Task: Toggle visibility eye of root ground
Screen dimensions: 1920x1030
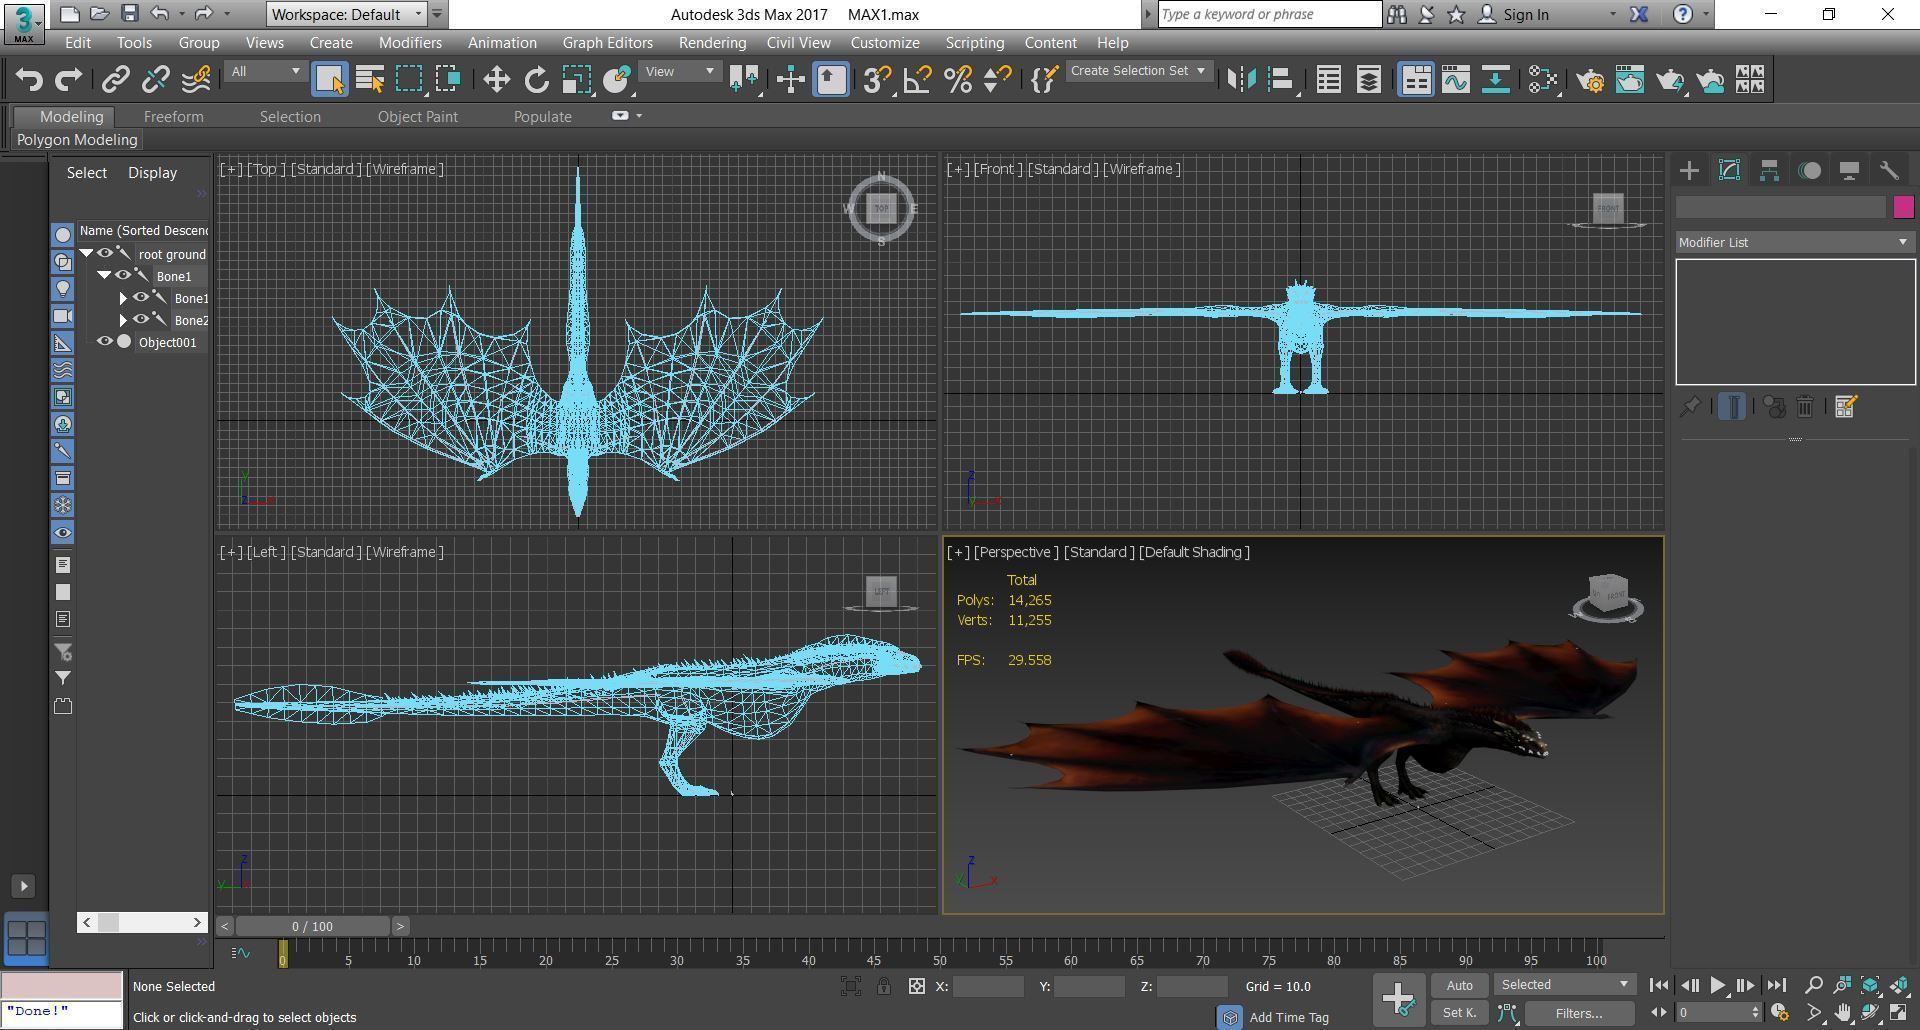Action: (x=104, y=254)
